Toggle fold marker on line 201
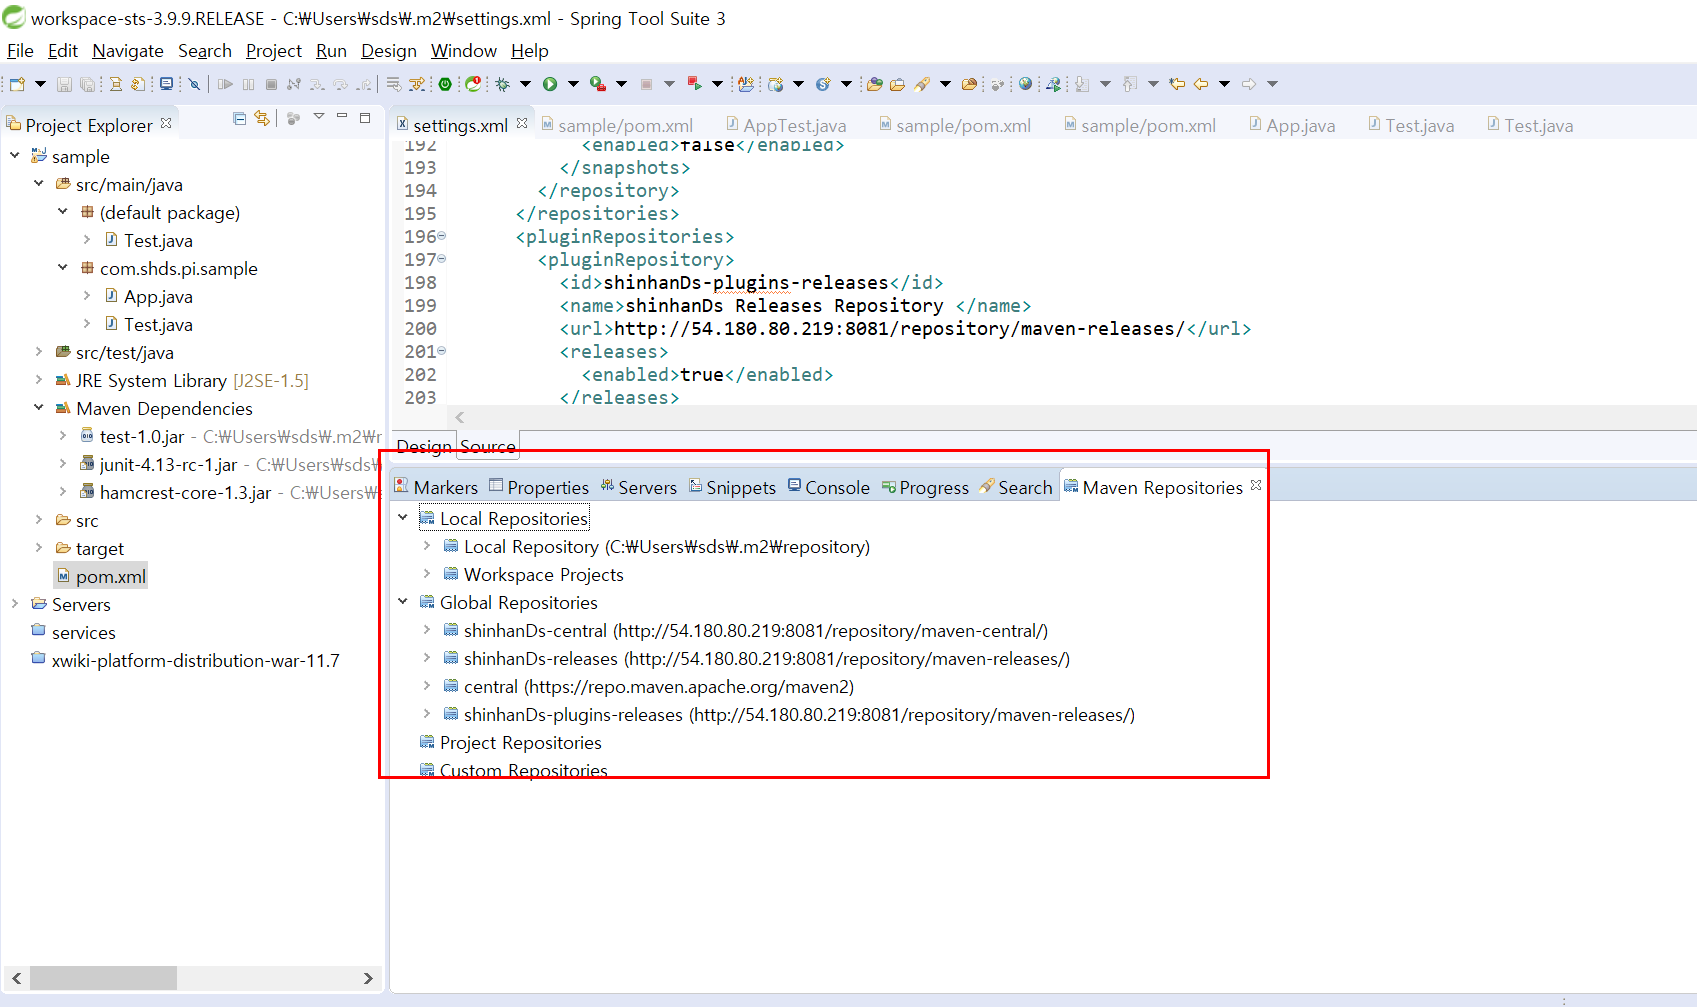 tap(442, 351)
